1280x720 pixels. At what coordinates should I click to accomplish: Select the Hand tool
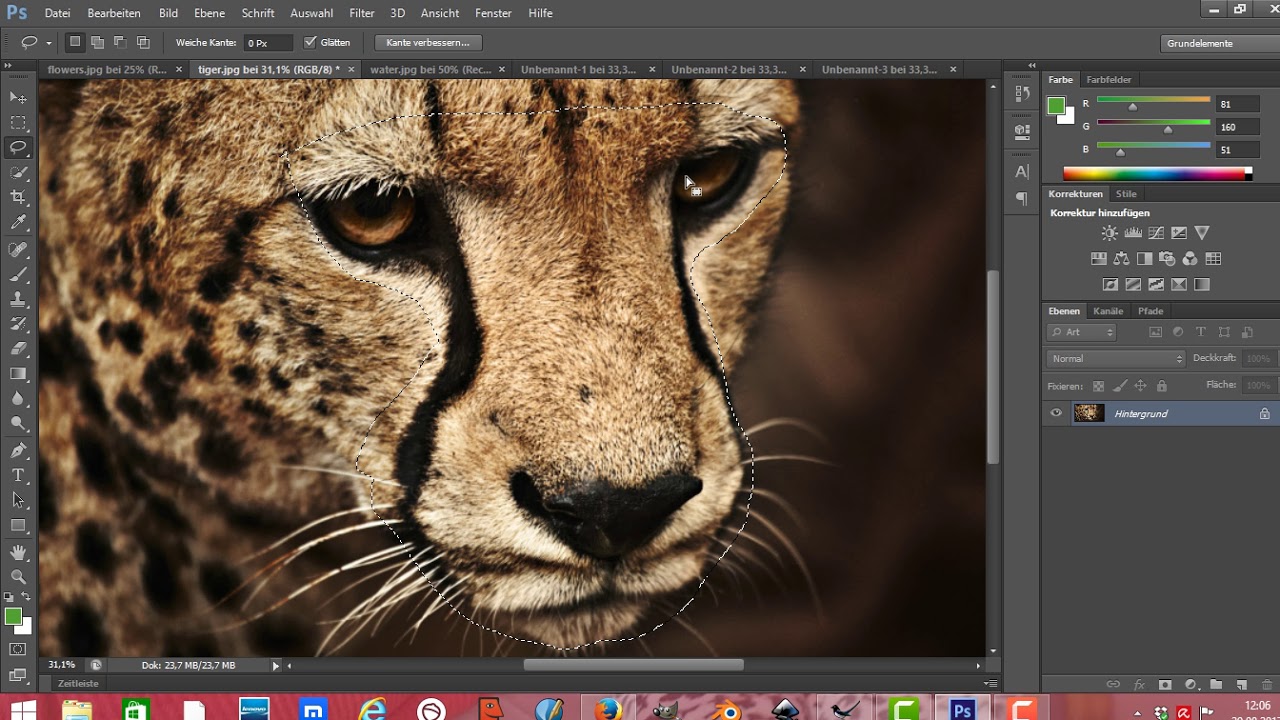click(18, 552)
